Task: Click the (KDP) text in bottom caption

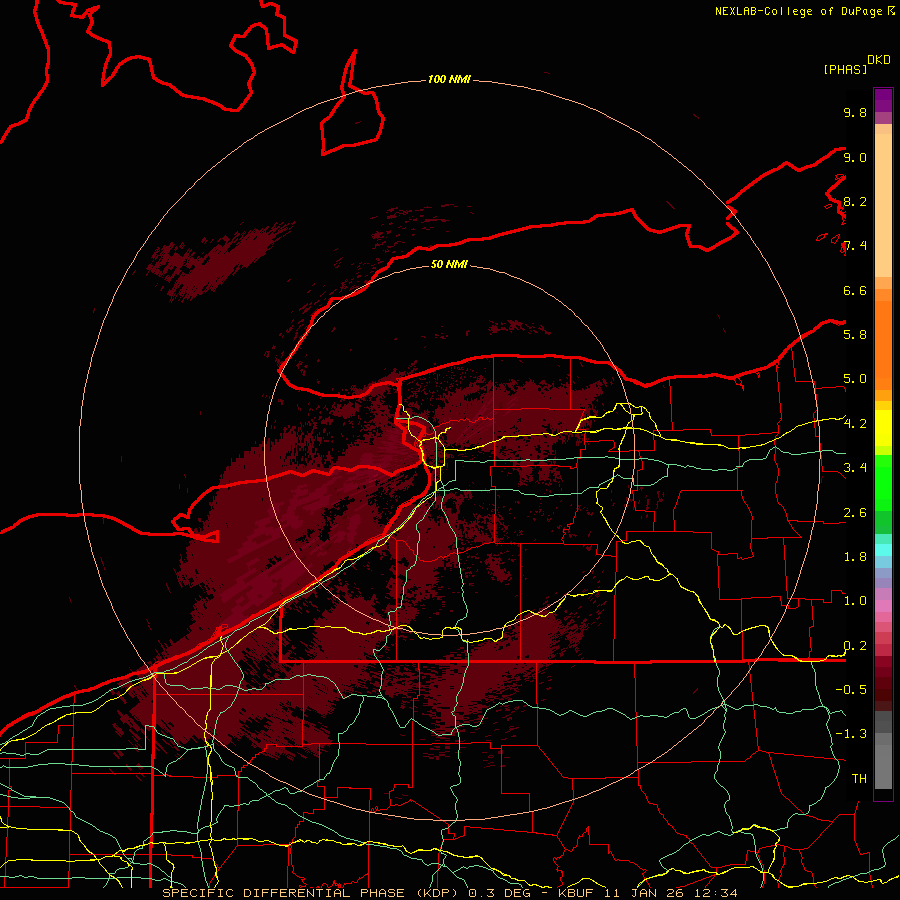Action: coord(437,893)
